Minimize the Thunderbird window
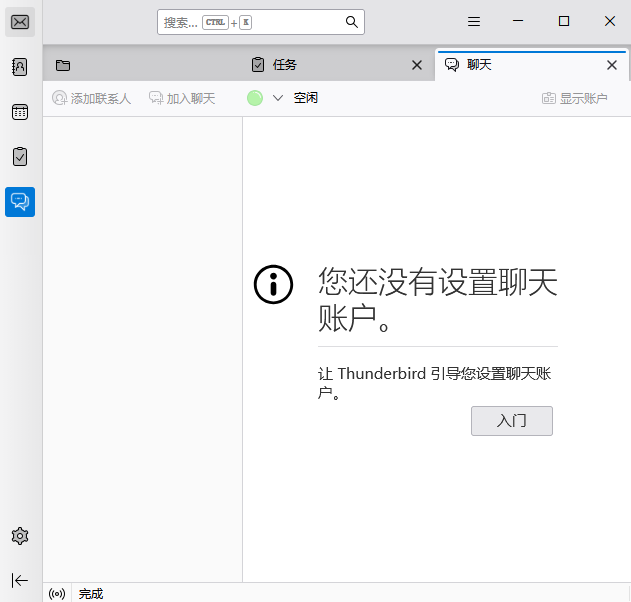 pos(518,21)
